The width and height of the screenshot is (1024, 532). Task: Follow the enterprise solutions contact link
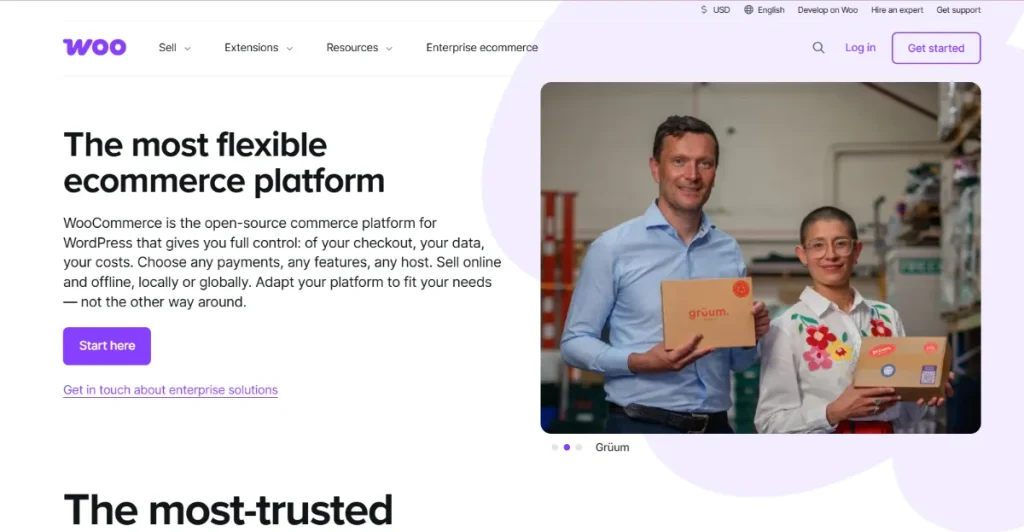(x=170, y=390)
